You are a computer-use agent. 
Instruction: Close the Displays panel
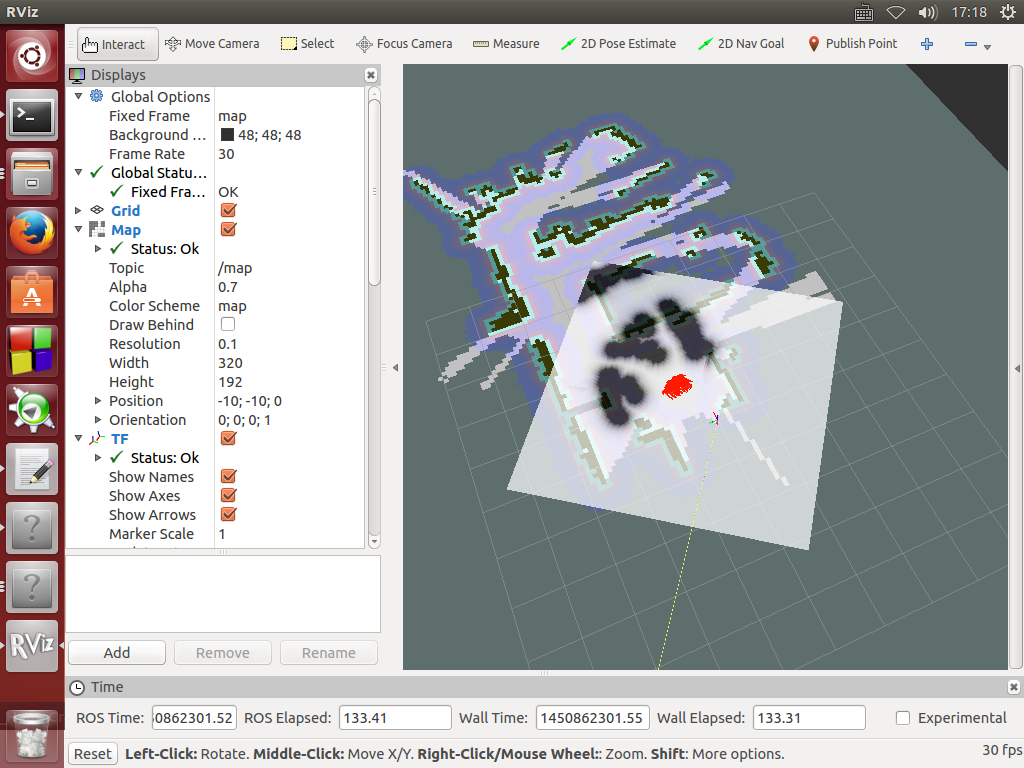[x=370, y=75]
